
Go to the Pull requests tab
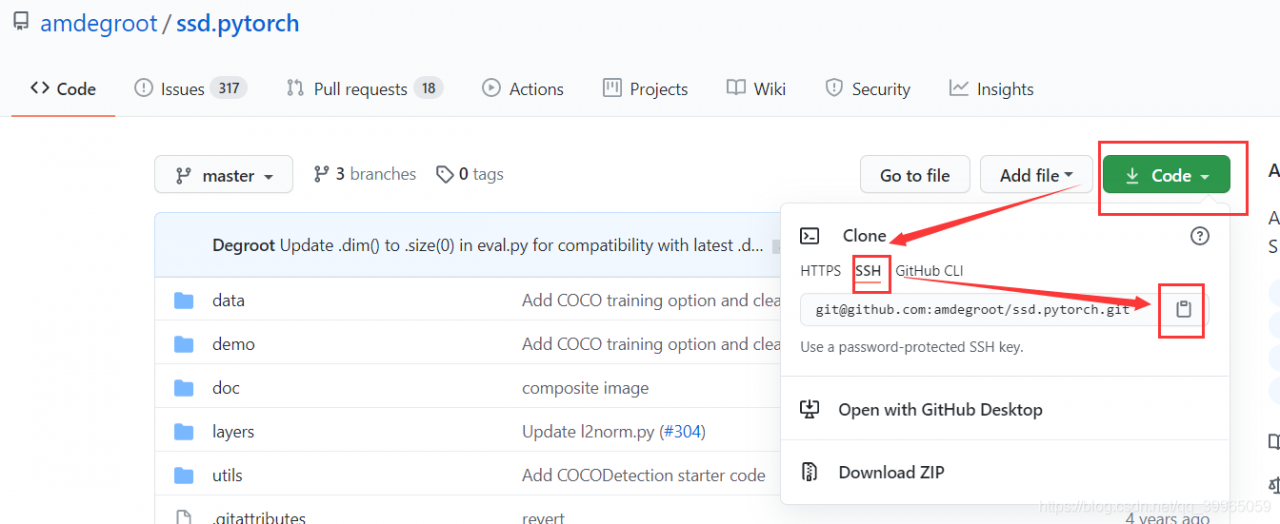tap(363, 88)
